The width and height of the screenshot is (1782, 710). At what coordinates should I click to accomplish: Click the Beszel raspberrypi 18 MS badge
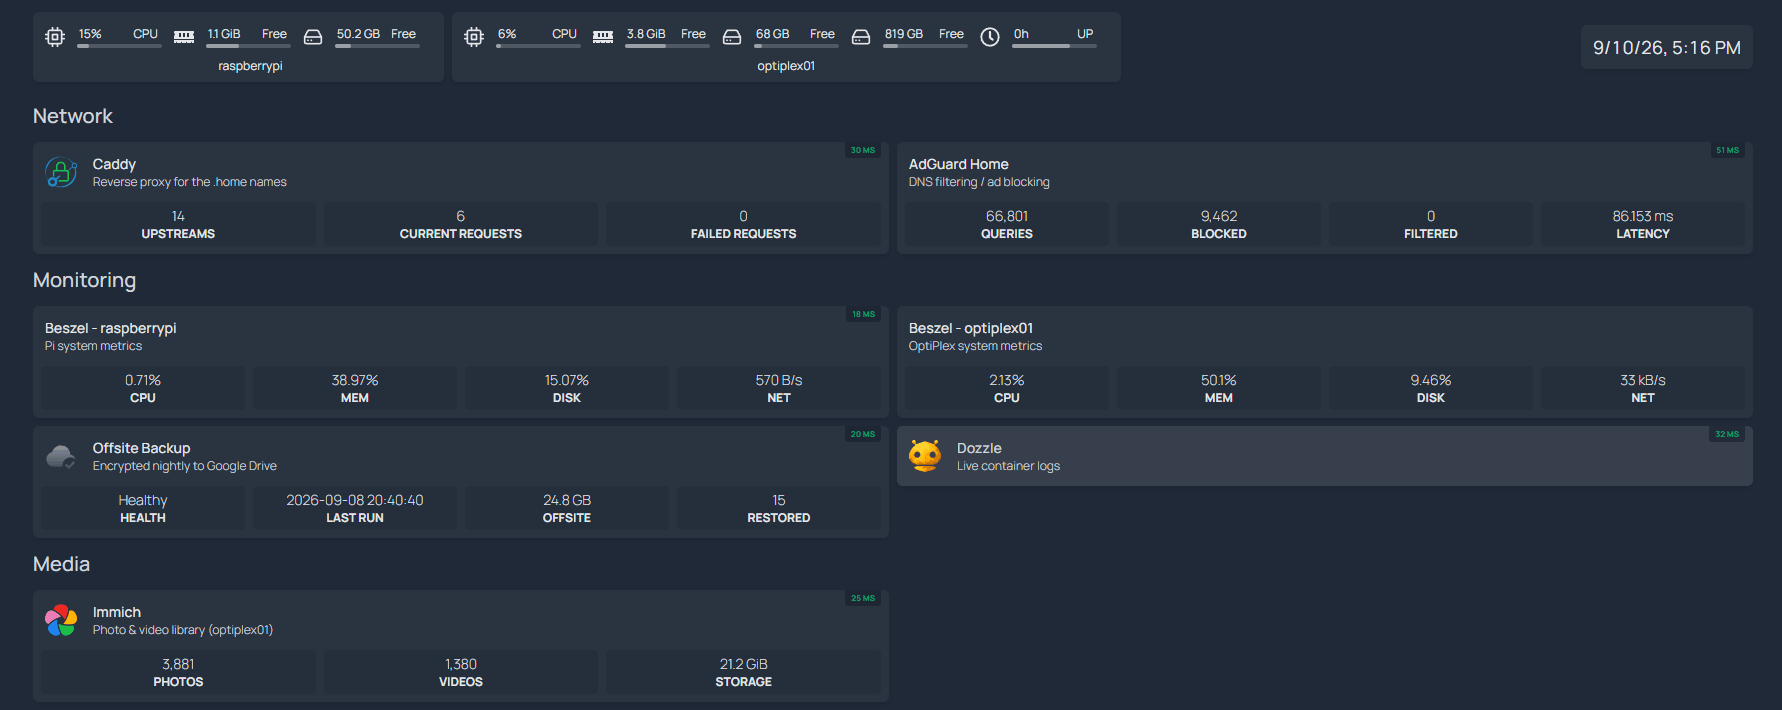click(863, 314)
